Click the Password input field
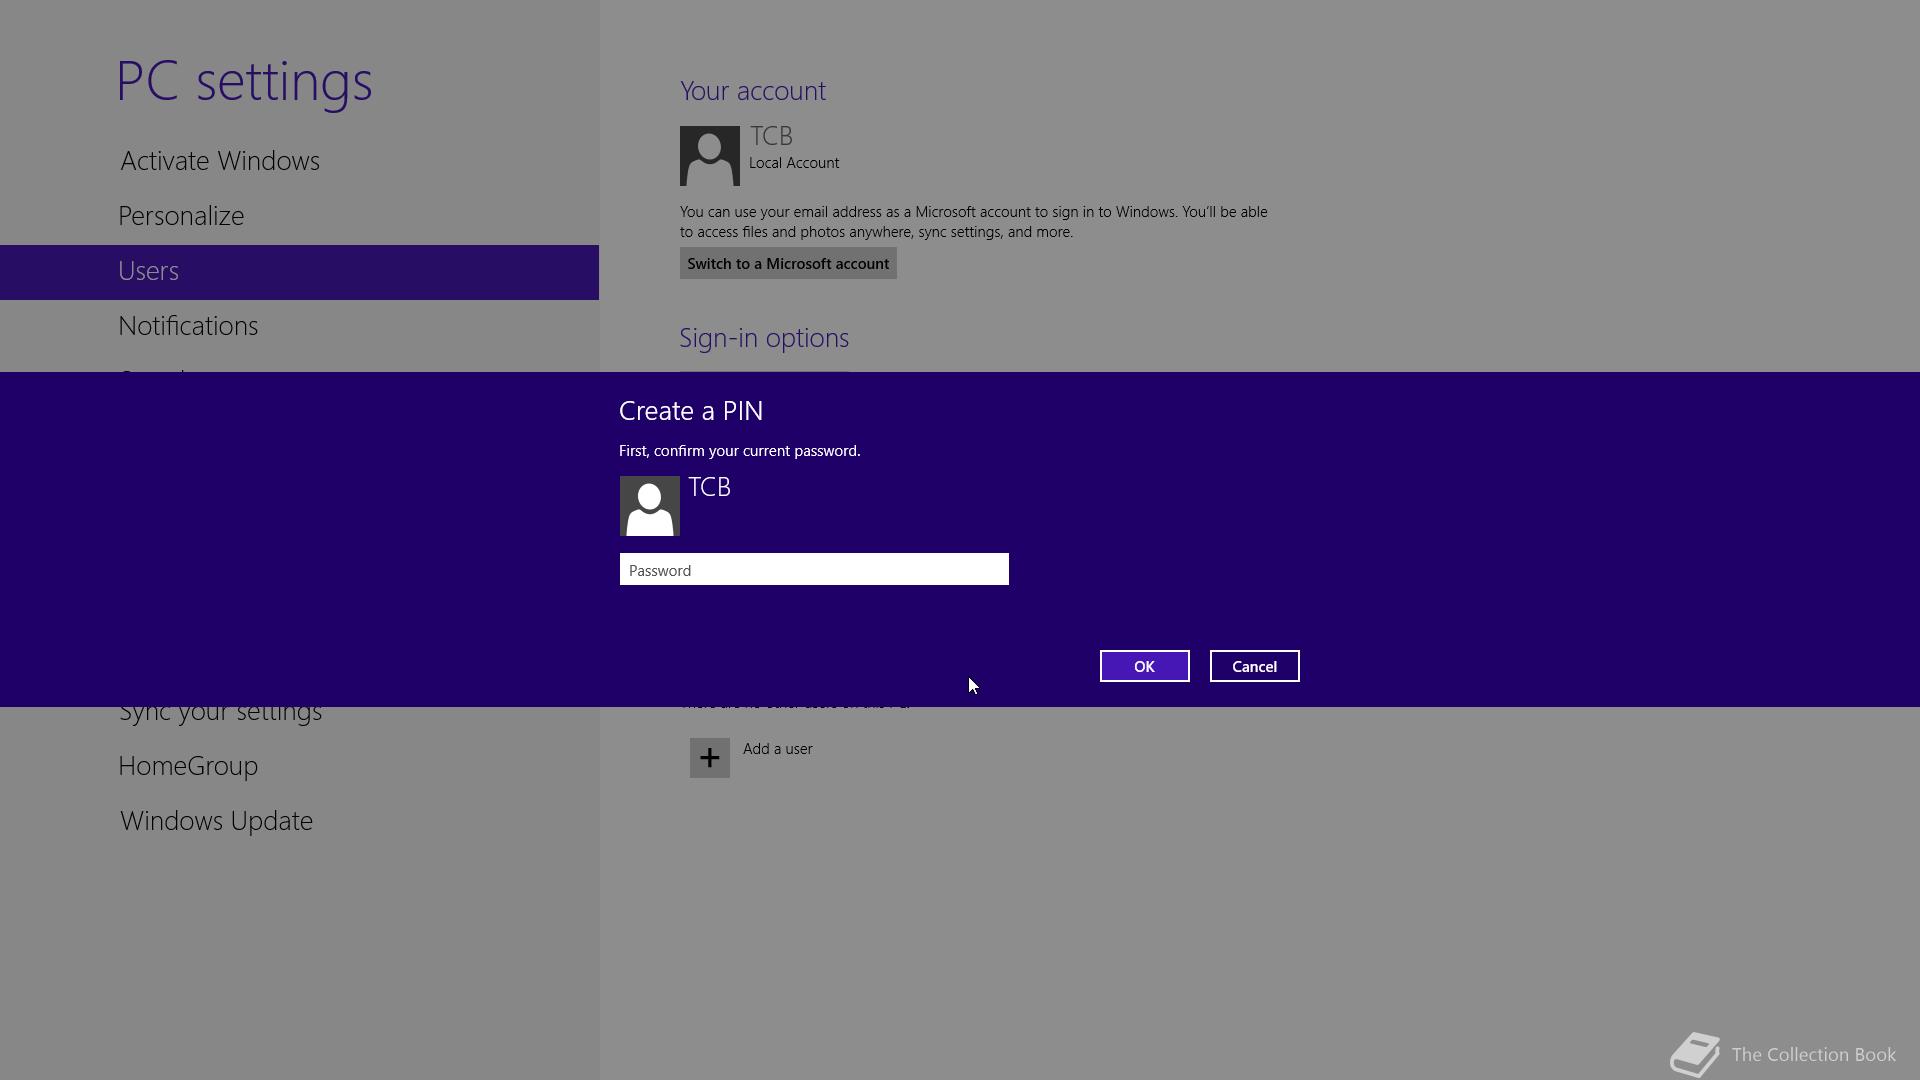This screenshot has height=1080, width=1920. pos(814,569)
